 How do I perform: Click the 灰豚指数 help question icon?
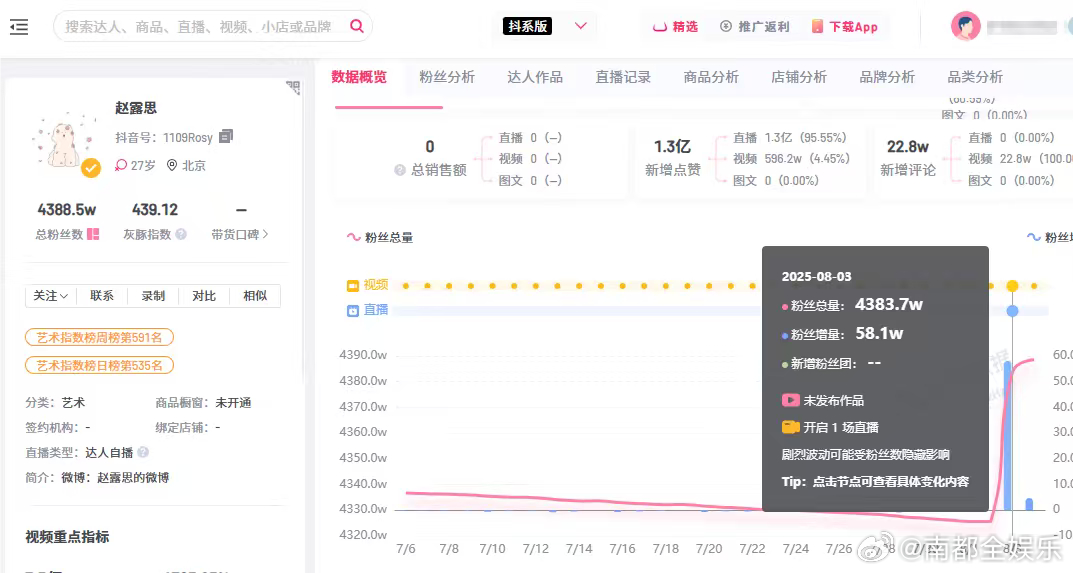181,234
